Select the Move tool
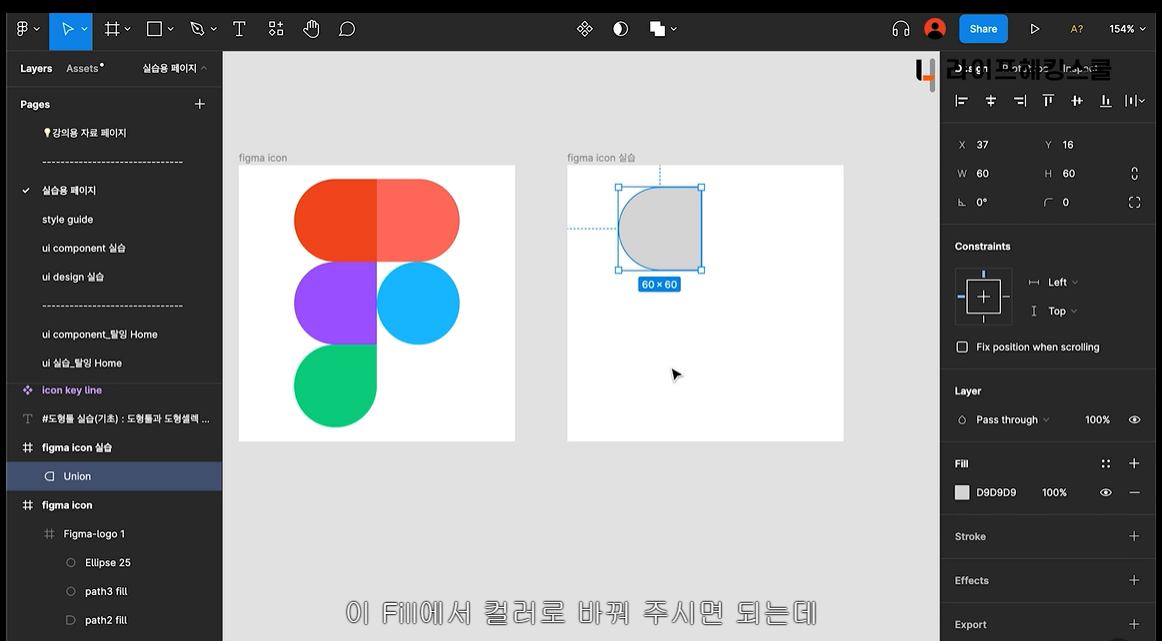Screen dimensions: 1162x641 click(67, 29)
